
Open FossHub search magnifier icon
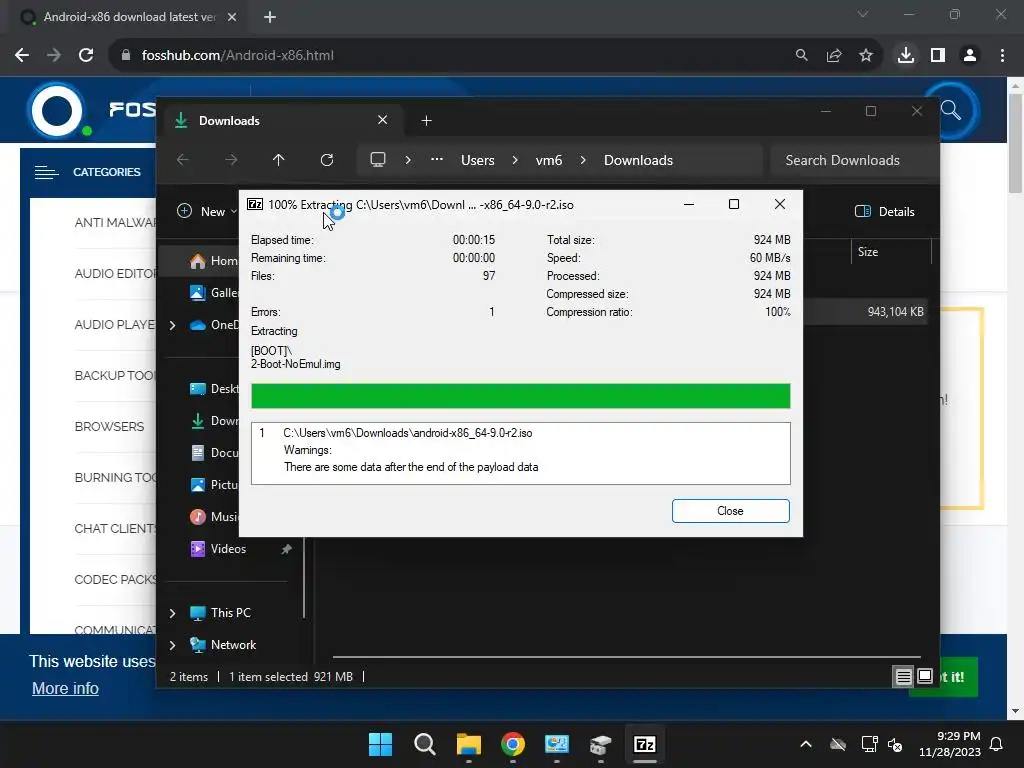[x=951, y=110]
